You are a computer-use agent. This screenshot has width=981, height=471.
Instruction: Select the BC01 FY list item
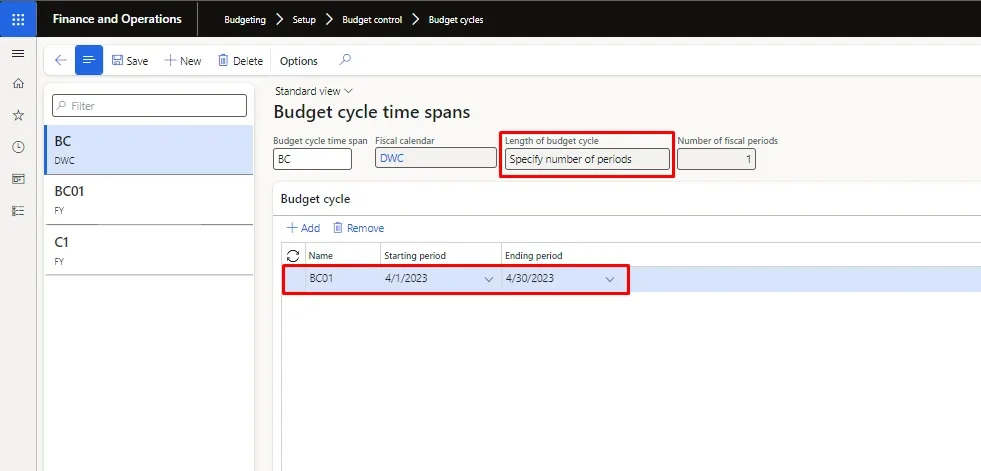coord(149,200)
